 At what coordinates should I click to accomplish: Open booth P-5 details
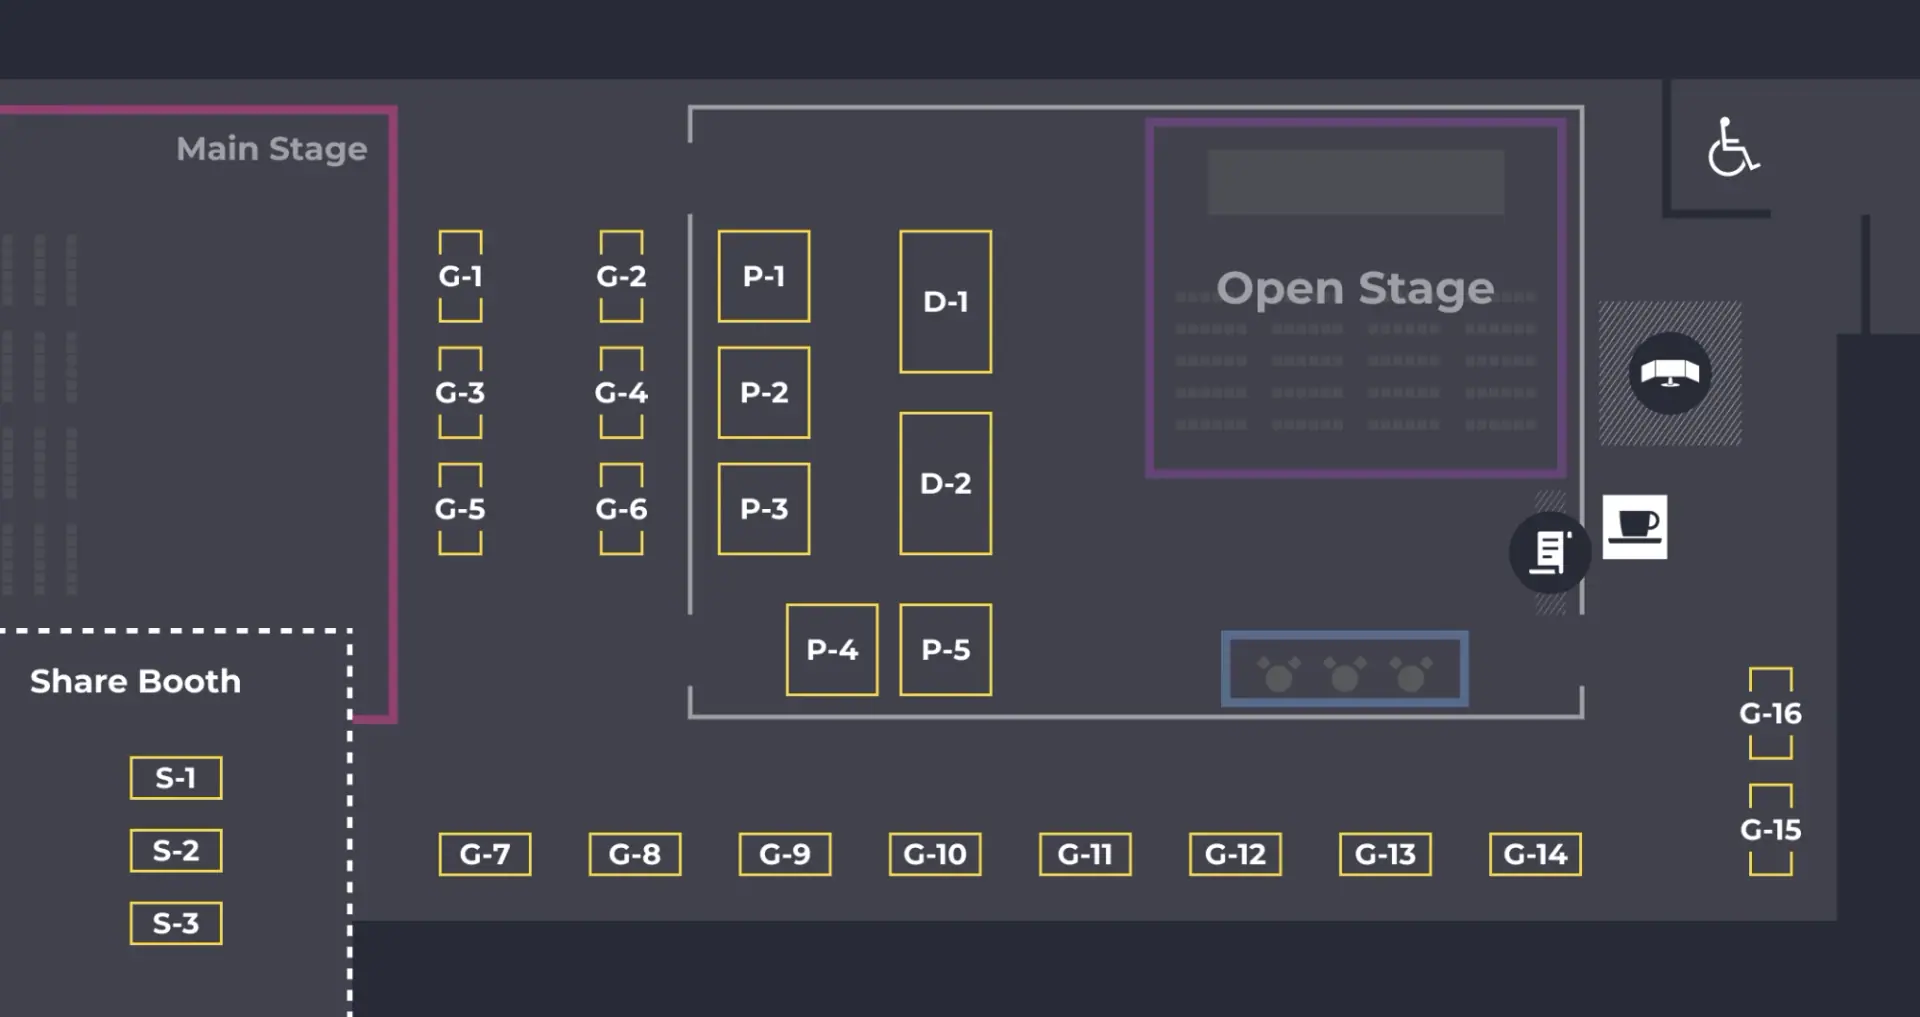tap(946, 650)
